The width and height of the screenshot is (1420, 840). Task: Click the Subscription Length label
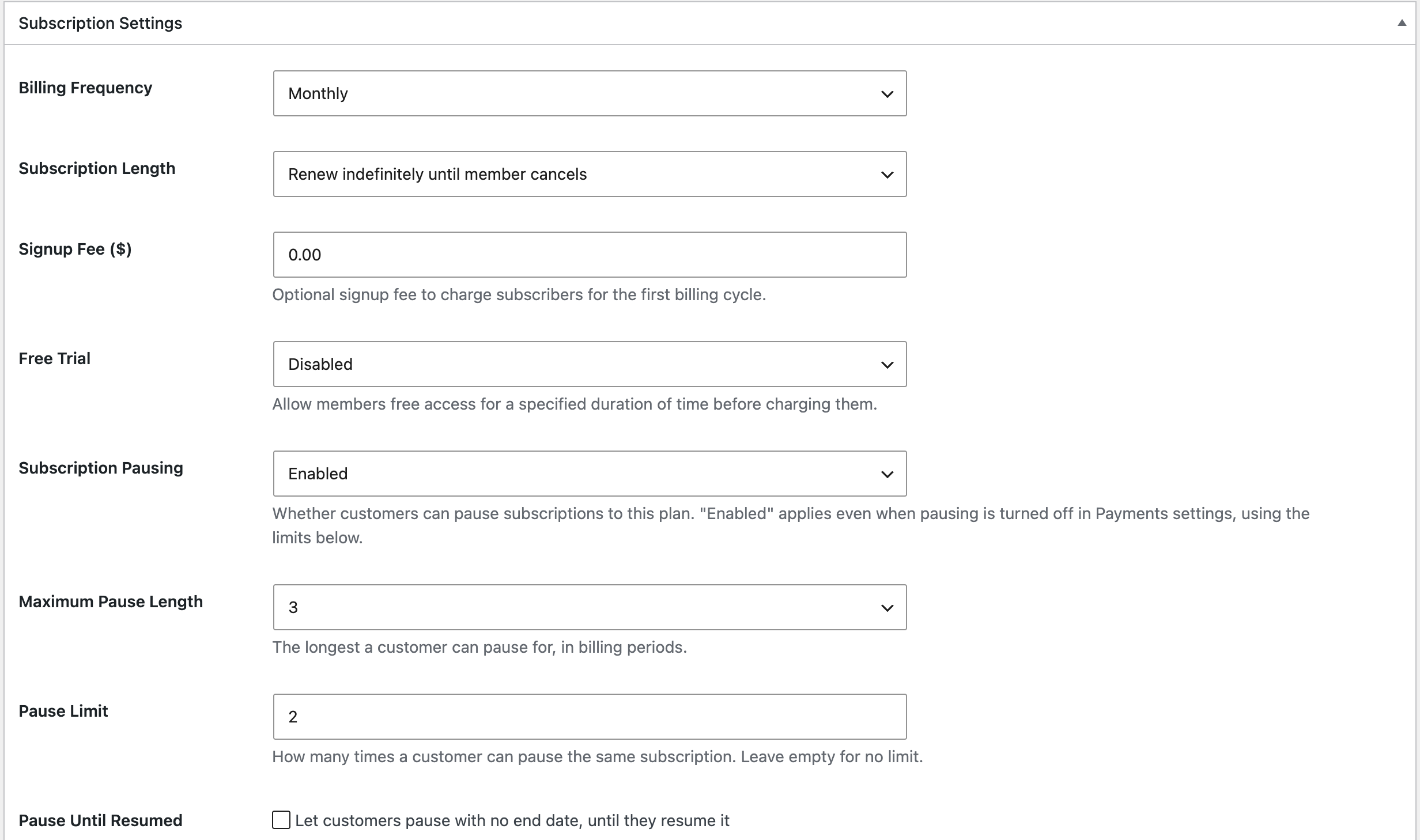tap(97, 168)
